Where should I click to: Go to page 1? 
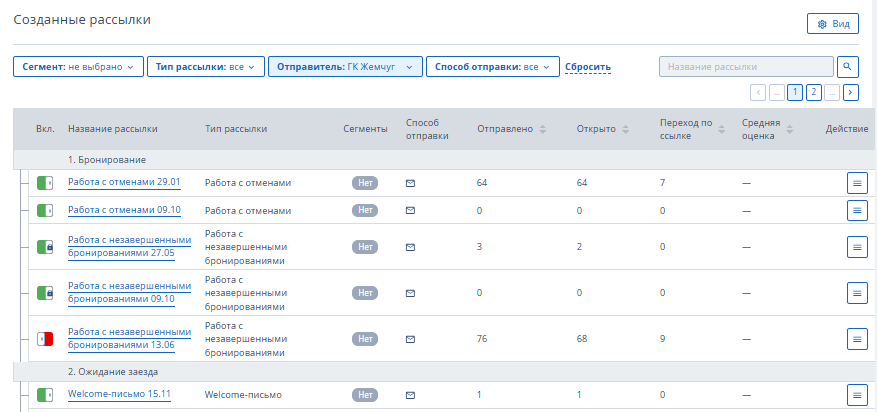pyautogui.click(x=795, y=92)
